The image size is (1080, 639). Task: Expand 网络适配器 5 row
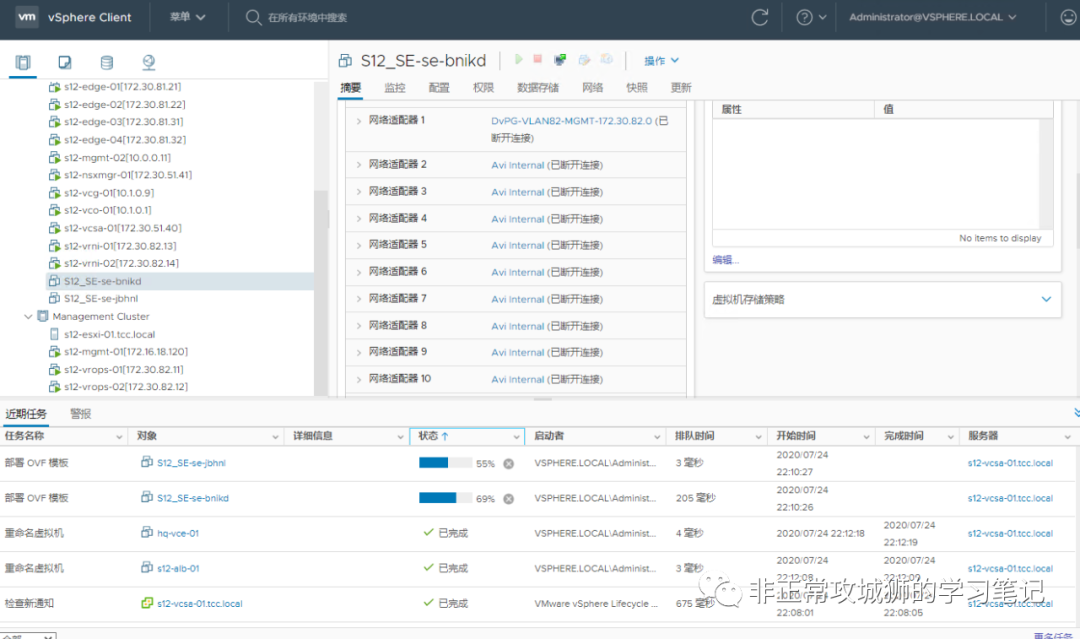coord(359,245)
